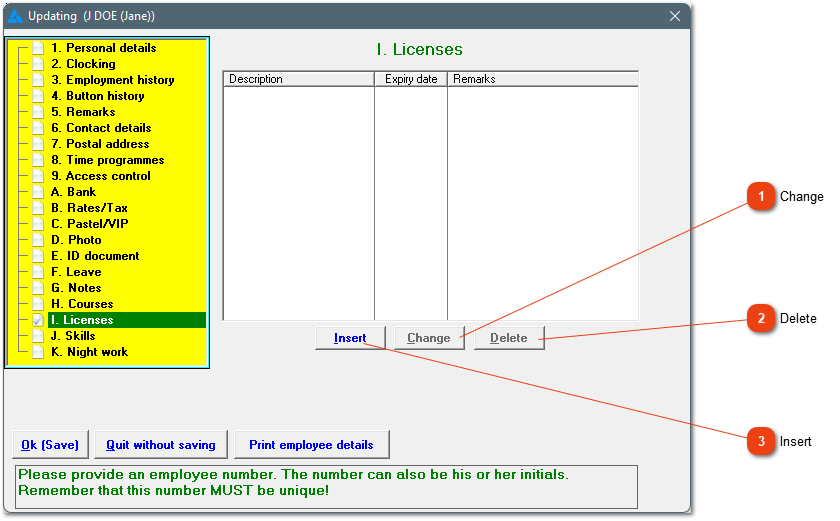Screen dimensions: 840x521
Task: Click page icon beside F. Leave
Action: pos(38,273)
